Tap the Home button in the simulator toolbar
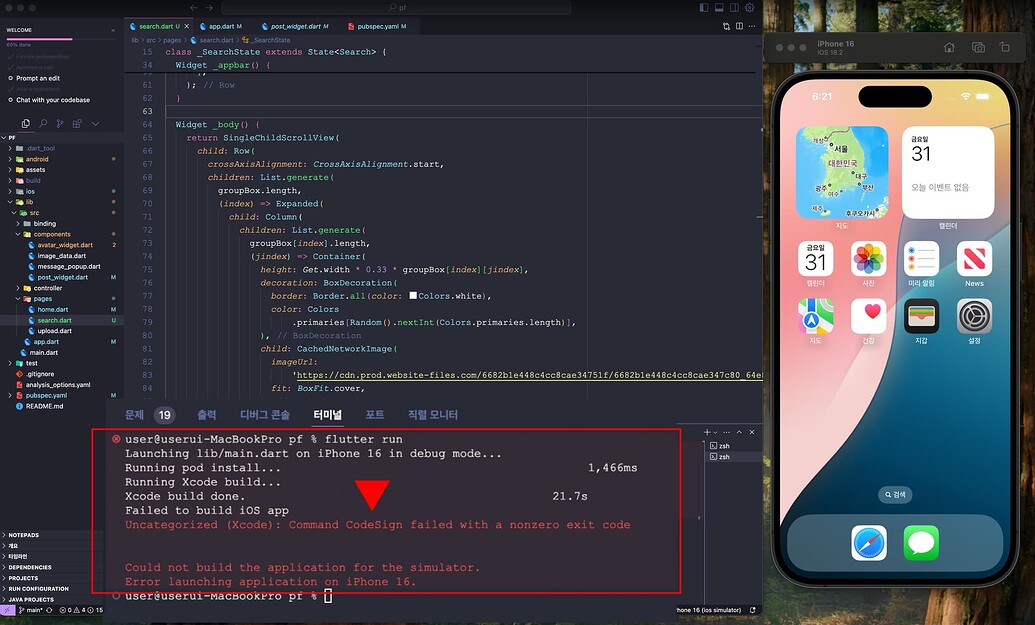The image size is (1035, 625). (948, 47)
